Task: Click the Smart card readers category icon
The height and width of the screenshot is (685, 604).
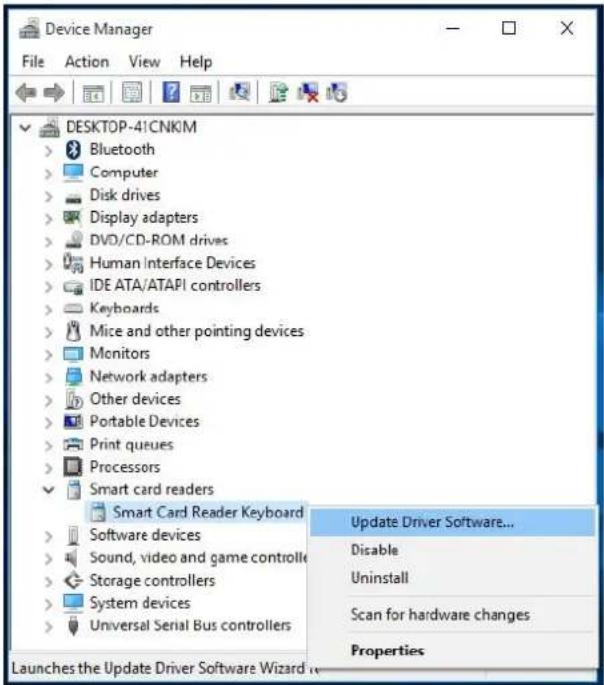Action: pos(74,490)
